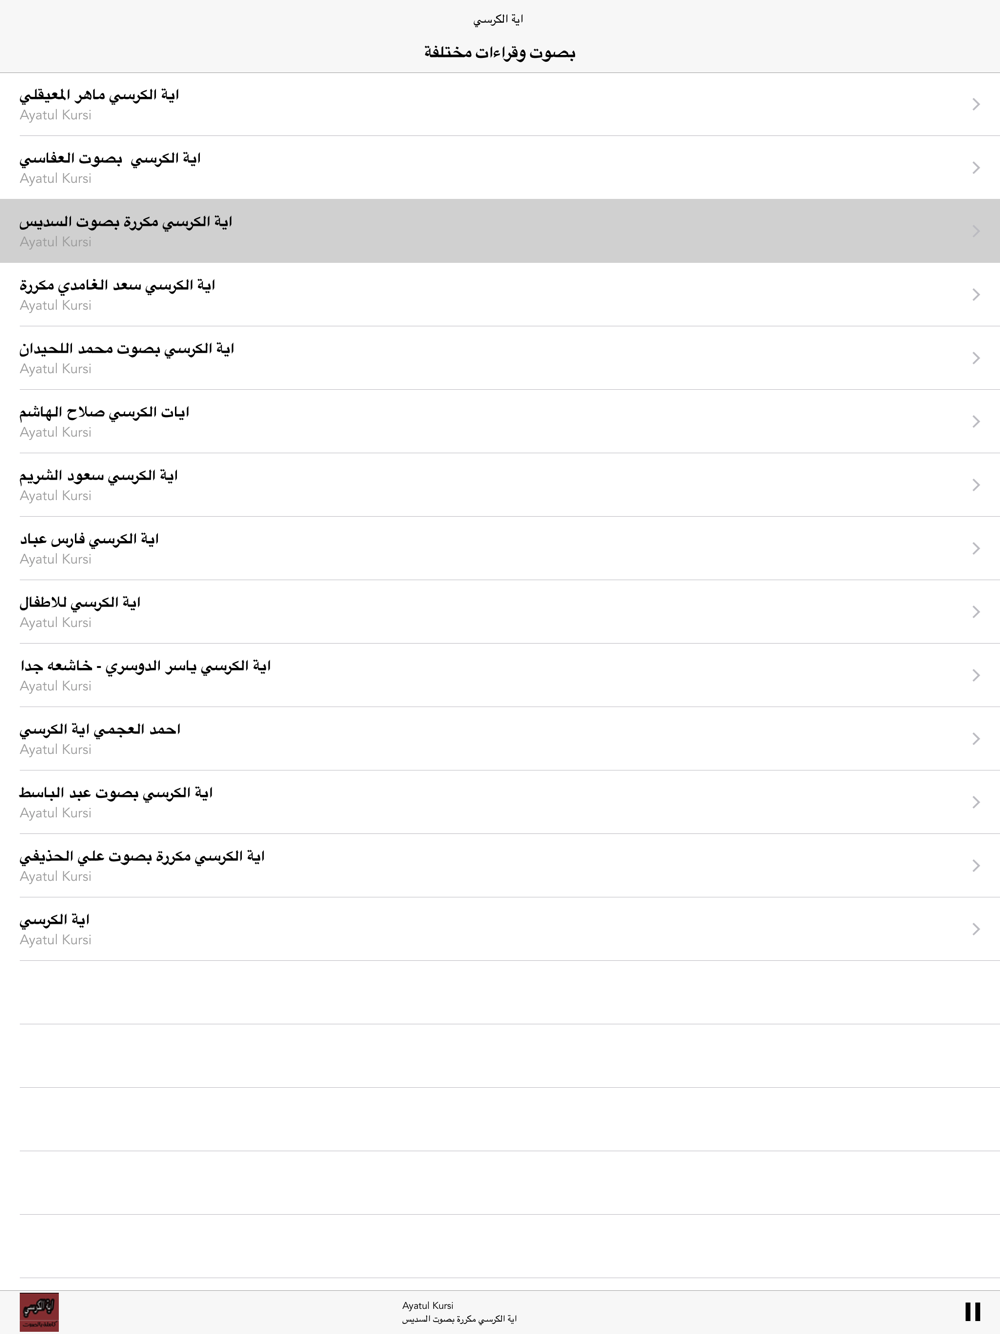Open اية الكرسي بصوت محمد اللحيدان
The height and width of the screenshot is (1334, 1000).
click(x=500, y=358)
